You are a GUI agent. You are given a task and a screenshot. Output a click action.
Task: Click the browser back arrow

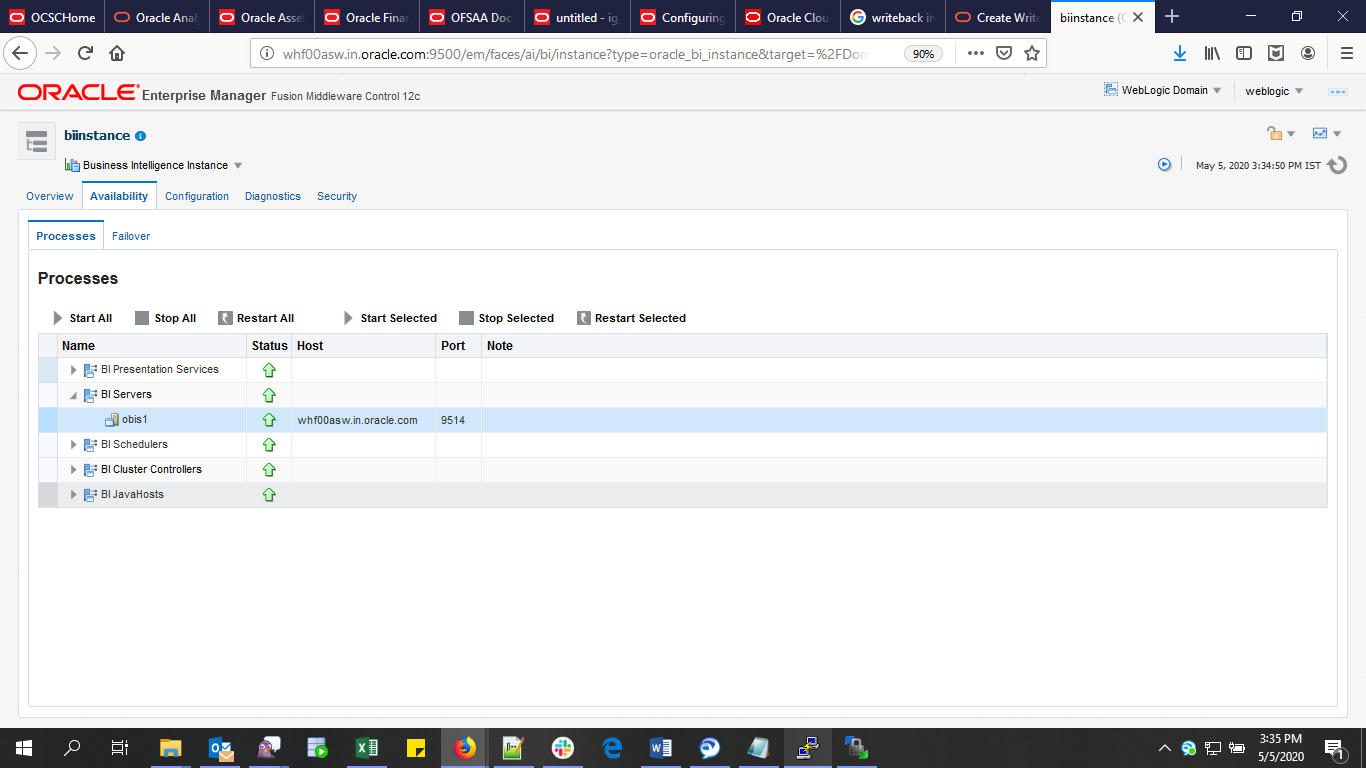[x=22, y=53]
